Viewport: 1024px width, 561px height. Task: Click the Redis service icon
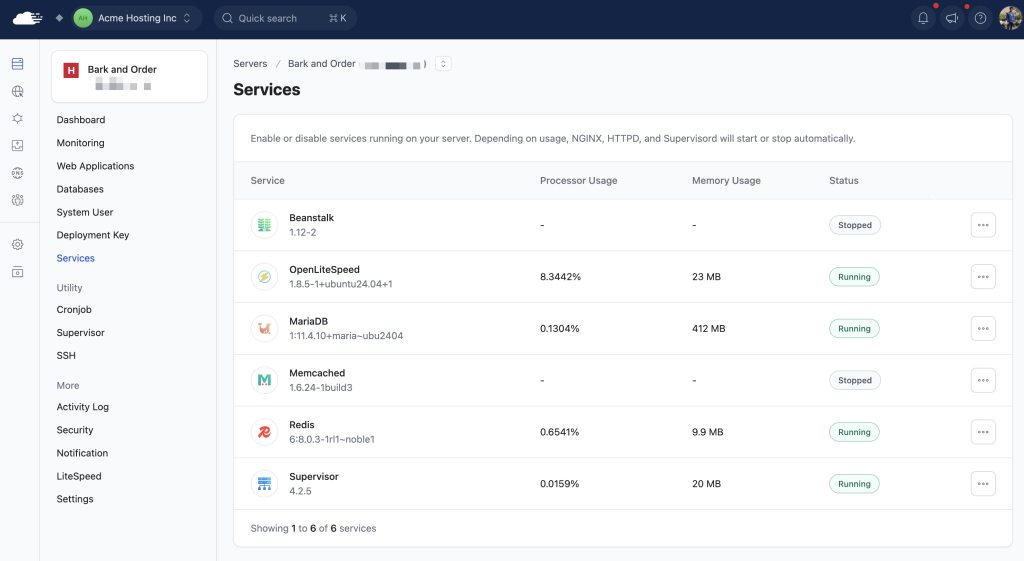click(264, 432)
